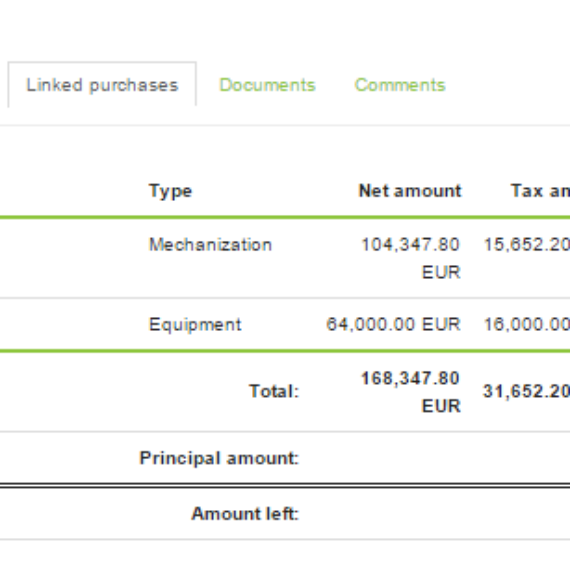Sort by the Type column header

(x=170, y=191)
